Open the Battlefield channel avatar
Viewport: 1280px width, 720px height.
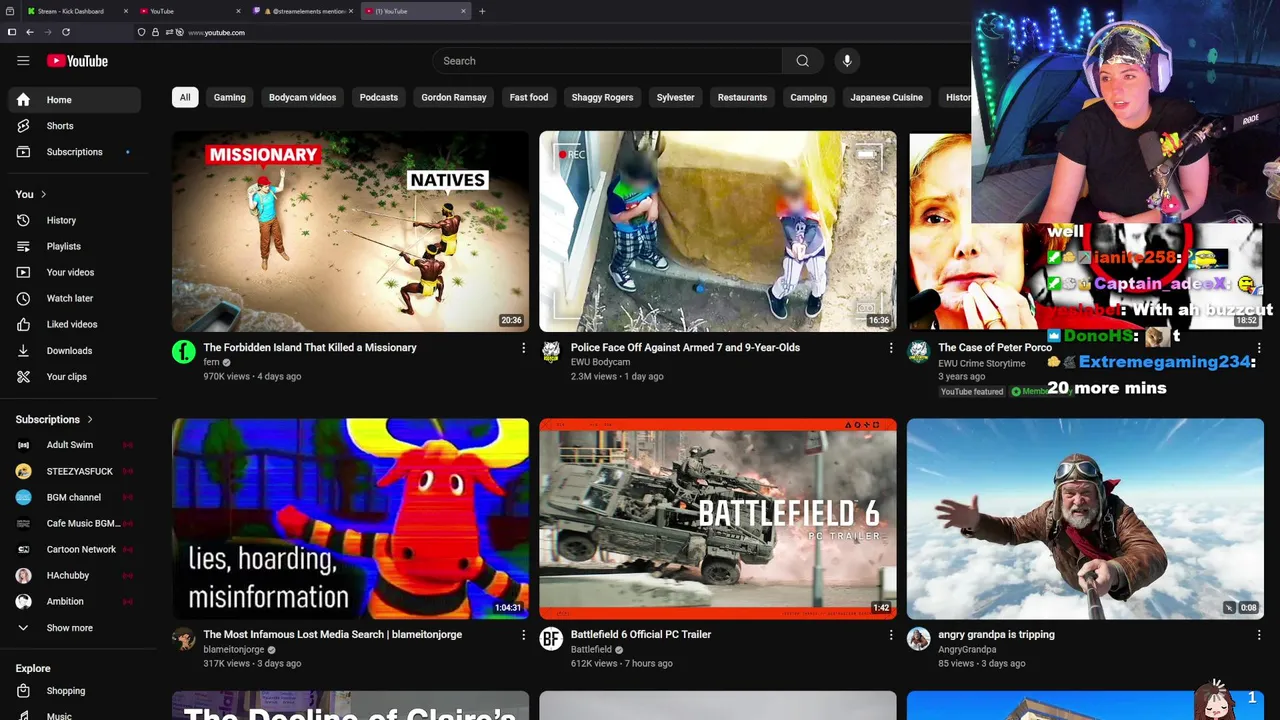click(x=551, y=639)
